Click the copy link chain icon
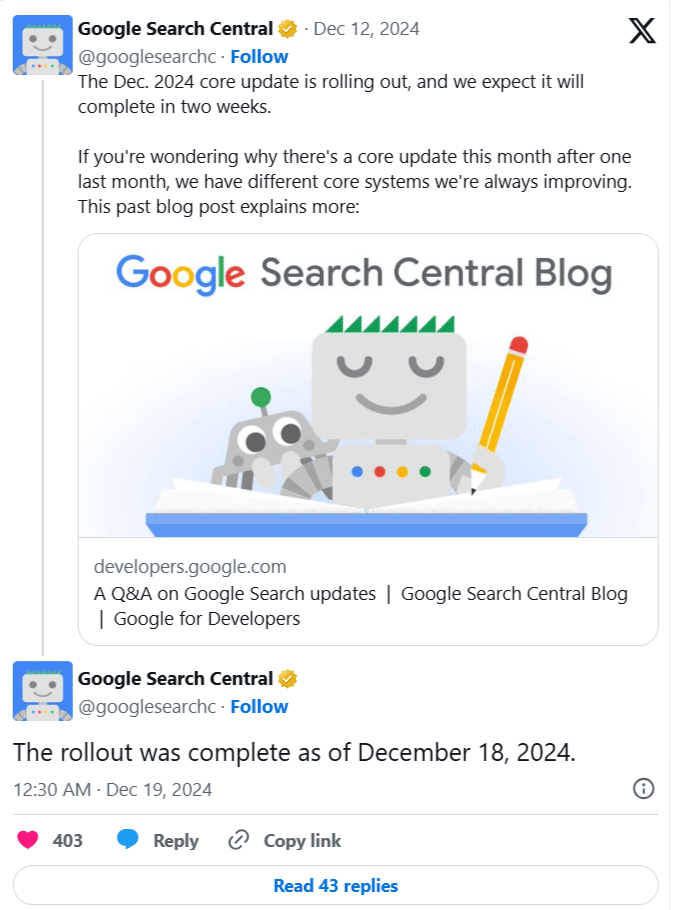677x910 pixels. (238, 840)
